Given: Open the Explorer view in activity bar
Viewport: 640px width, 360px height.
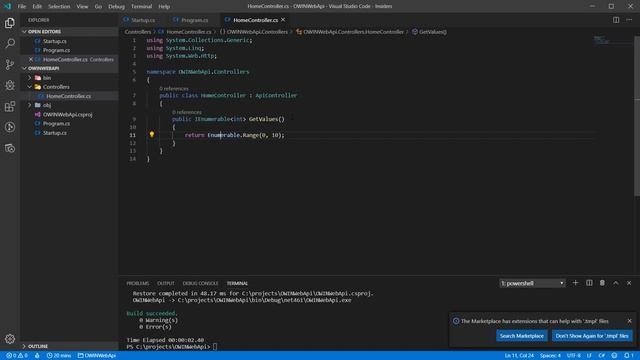Looking at the screenshot, I should click(10, 23).
